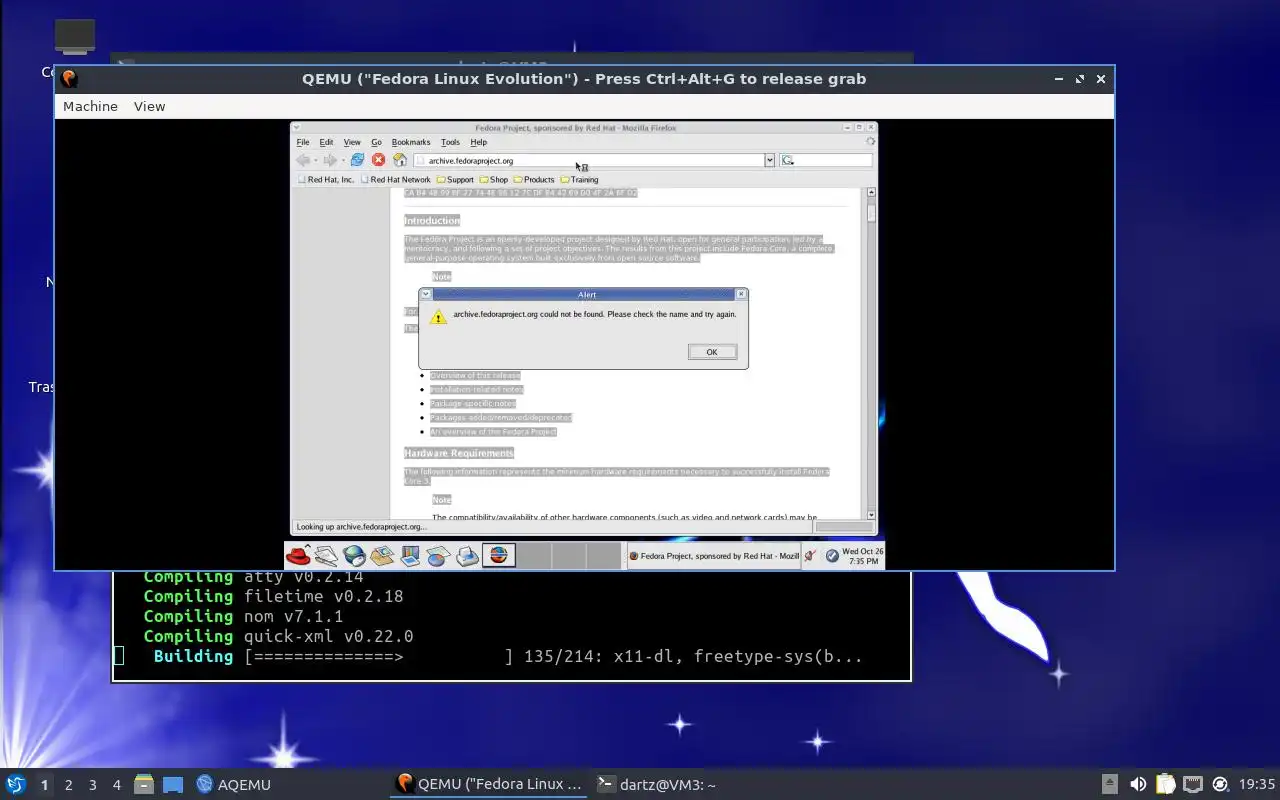This screenshot has height=800, width=1280.
Task: Open the Red Hat, Inc. bookmark
Action: [x=325, y=180]
